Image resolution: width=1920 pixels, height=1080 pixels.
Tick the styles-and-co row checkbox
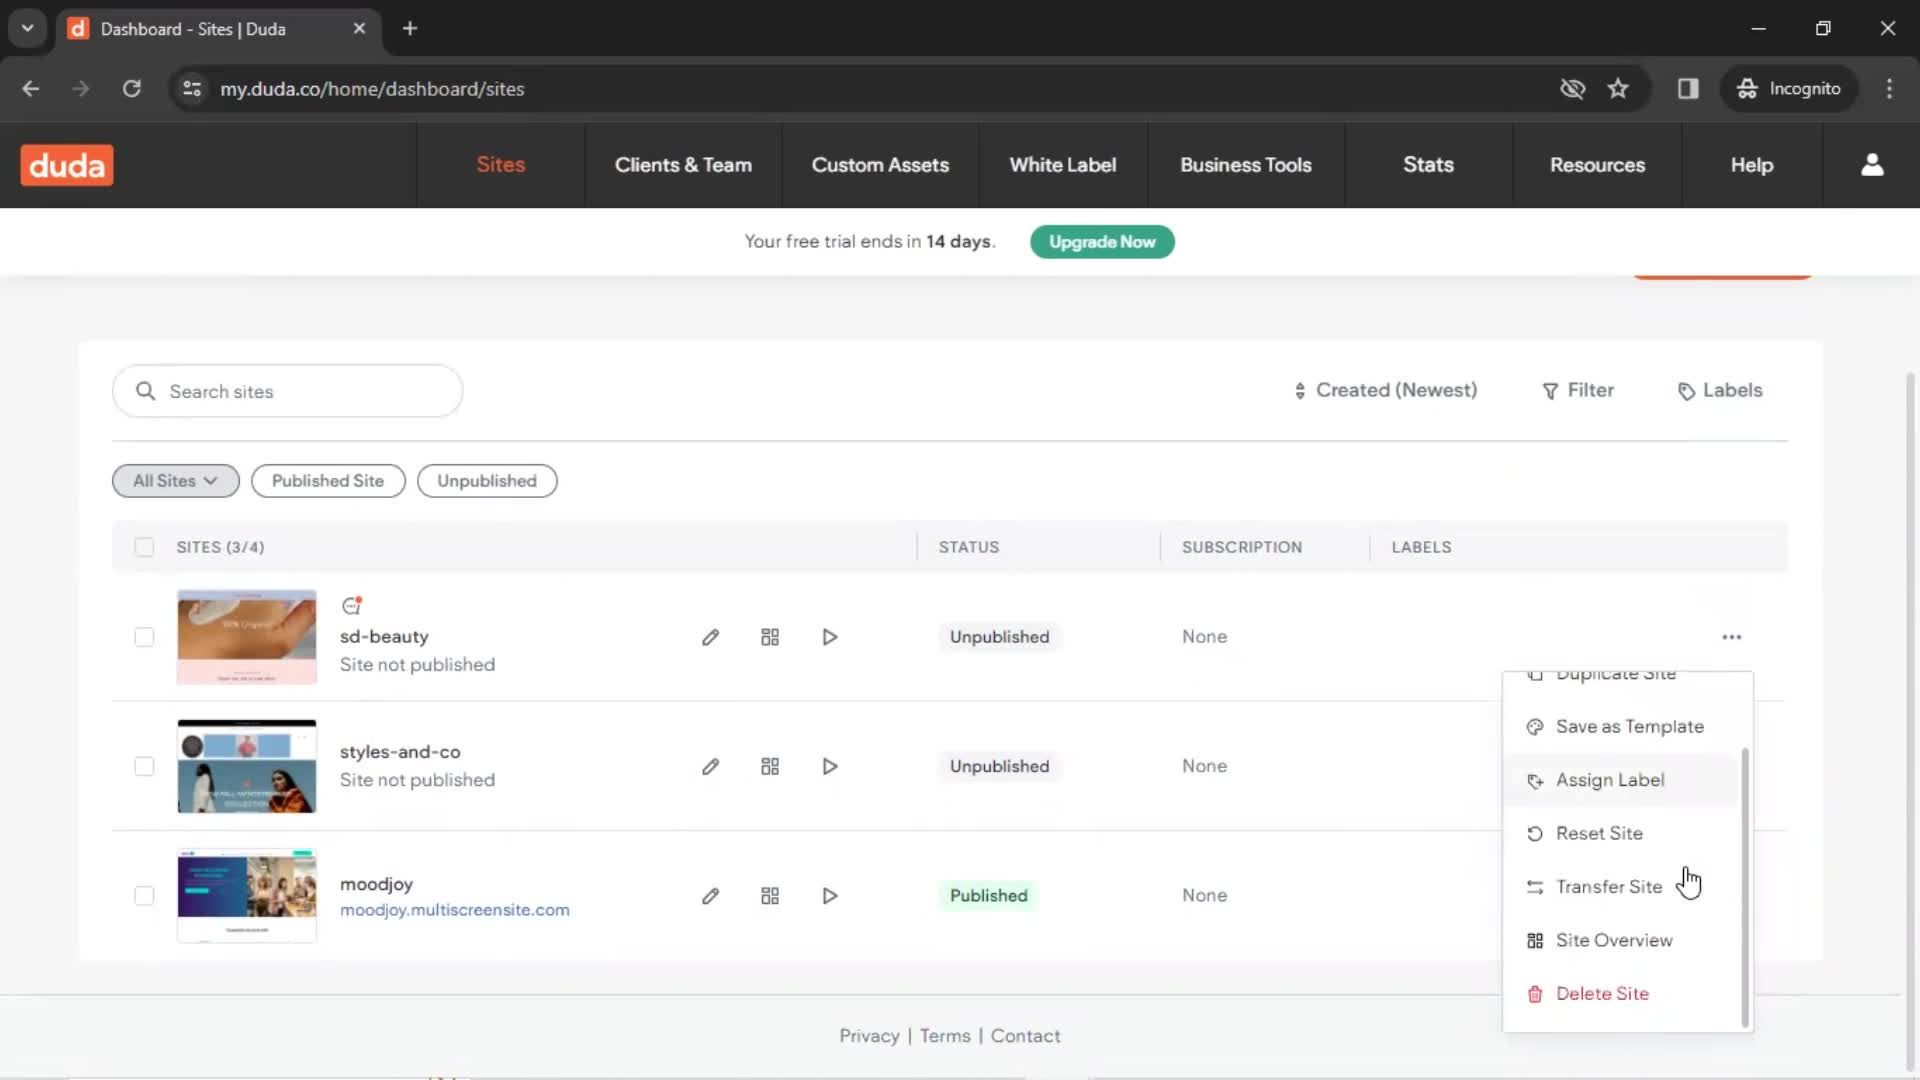[x=144, y=766]
